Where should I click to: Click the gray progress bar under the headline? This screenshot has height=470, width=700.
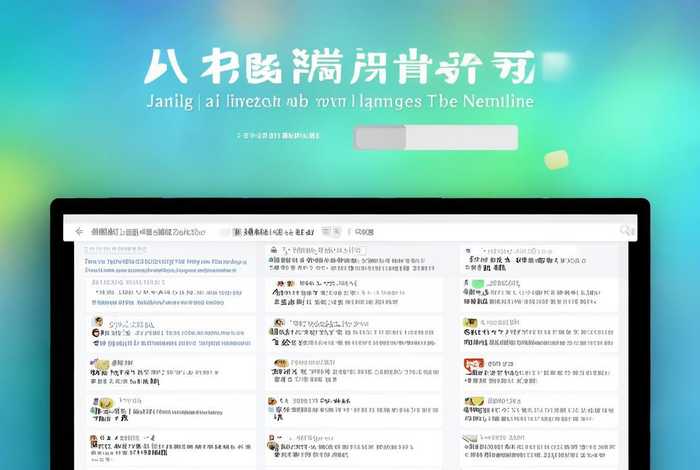[x=436, y=137]
